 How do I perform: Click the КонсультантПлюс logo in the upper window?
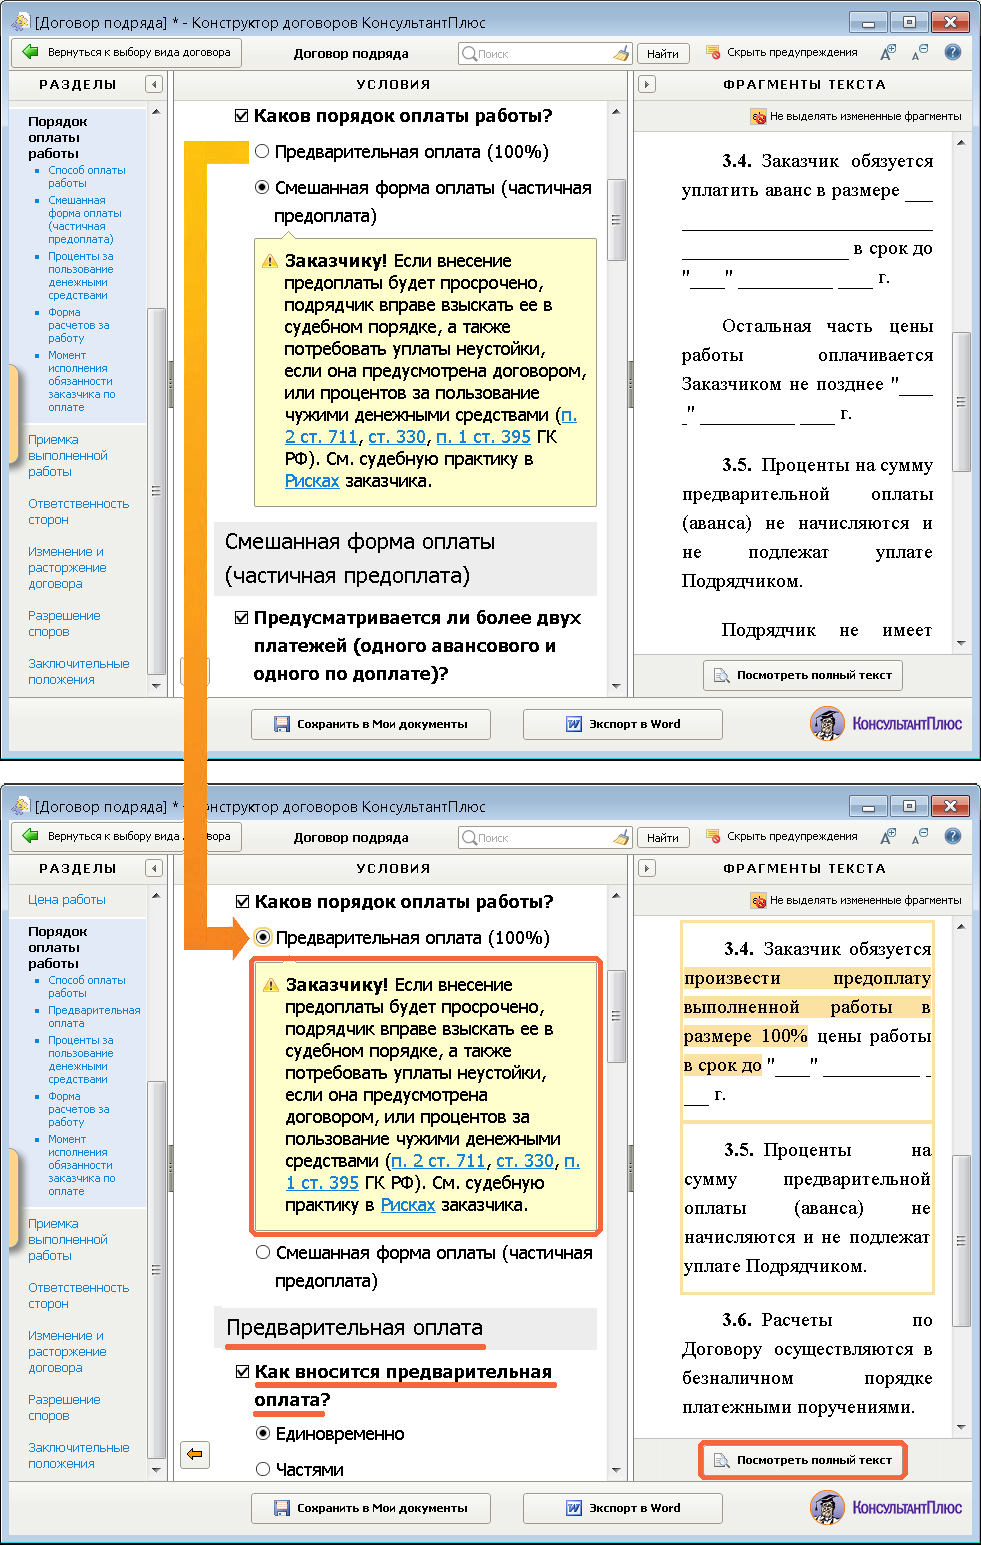[886, 723]
